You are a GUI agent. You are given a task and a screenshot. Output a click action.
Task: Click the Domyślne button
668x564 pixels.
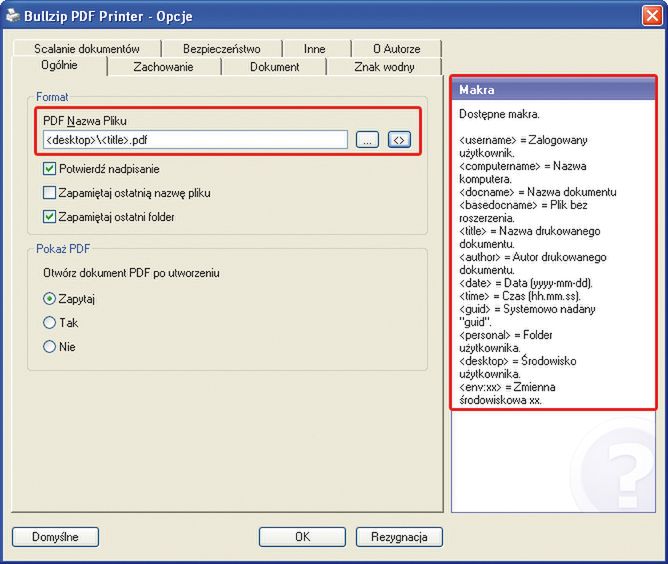pyautogui.click(x=55, y=537)
